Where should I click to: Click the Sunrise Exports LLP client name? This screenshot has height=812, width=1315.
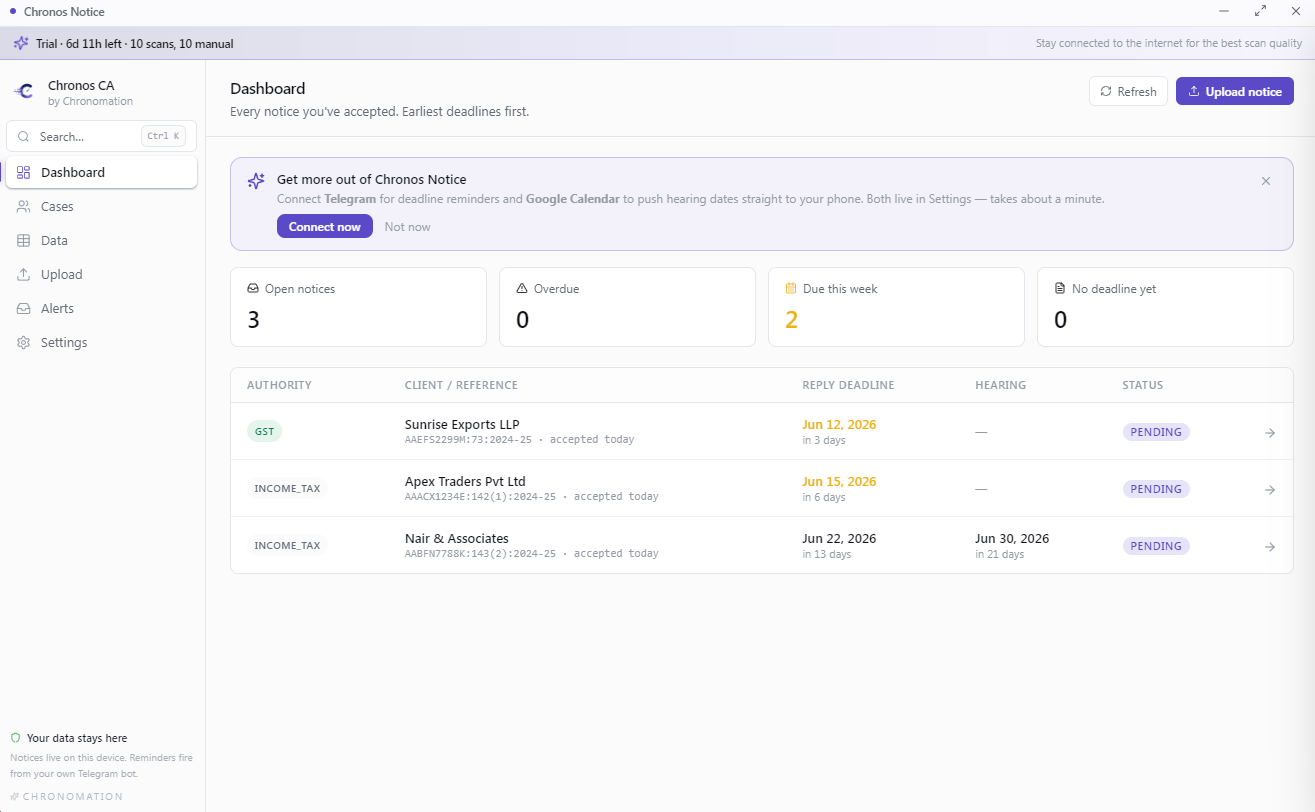coord(462,424)
